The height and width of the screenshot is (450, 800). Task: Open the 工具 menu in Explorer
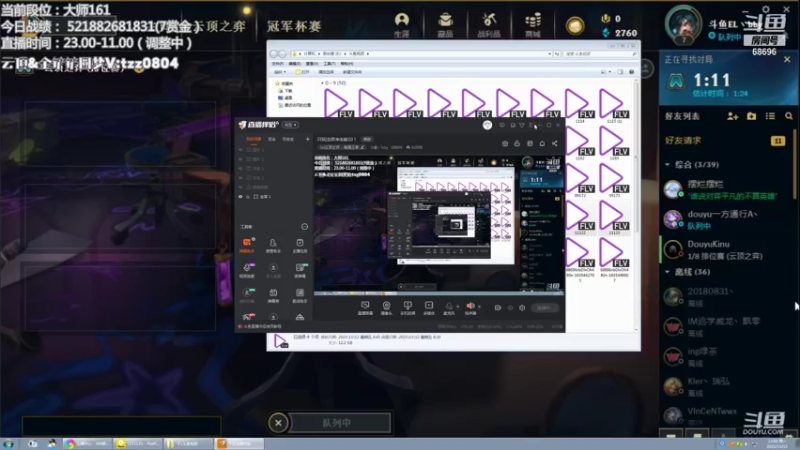329,64
